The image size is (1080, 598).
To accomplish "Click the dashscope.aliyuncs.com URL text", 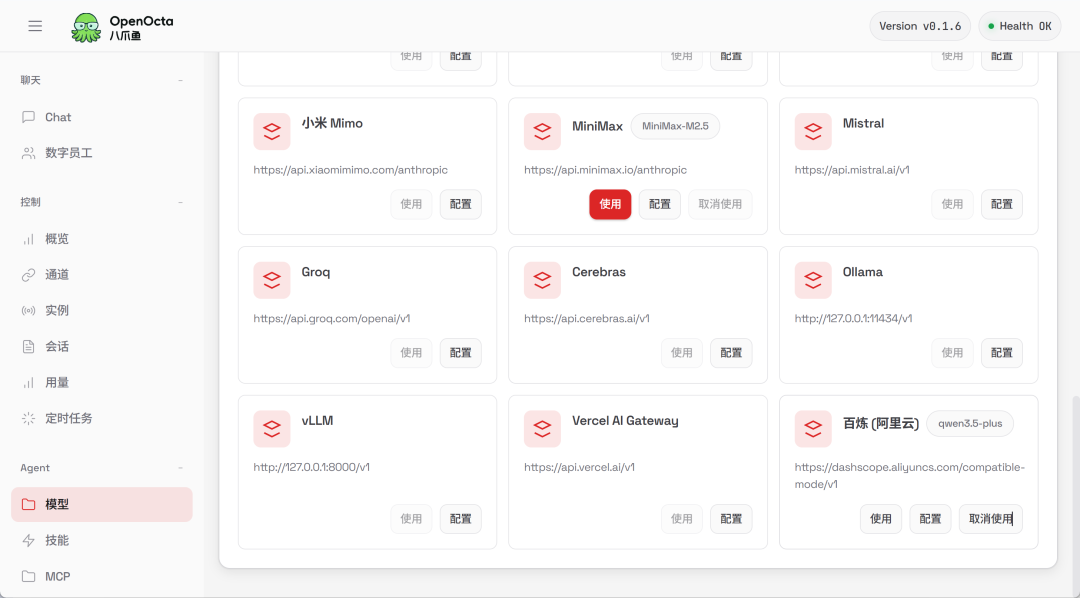I will pyautogui.click(x=910, y=475).
